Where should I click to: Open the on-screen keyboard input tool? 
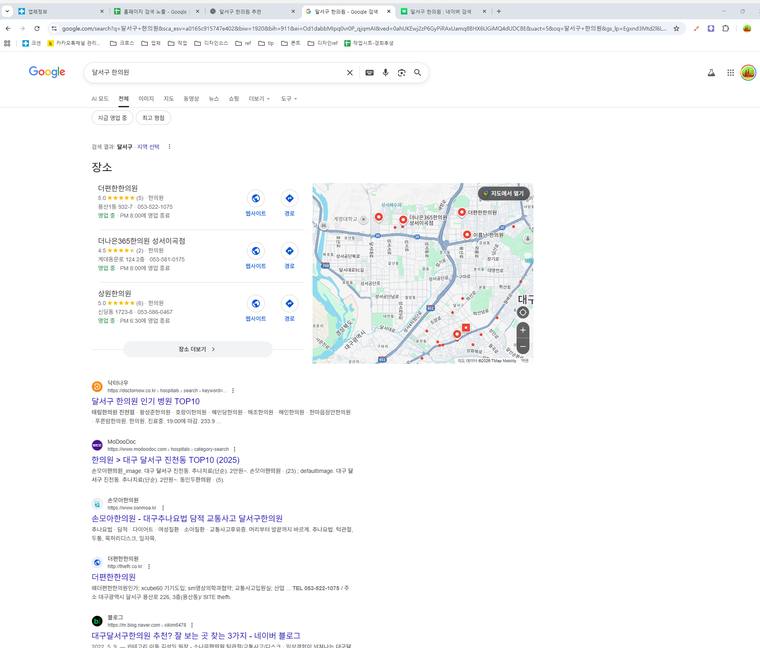pos(369,73)
